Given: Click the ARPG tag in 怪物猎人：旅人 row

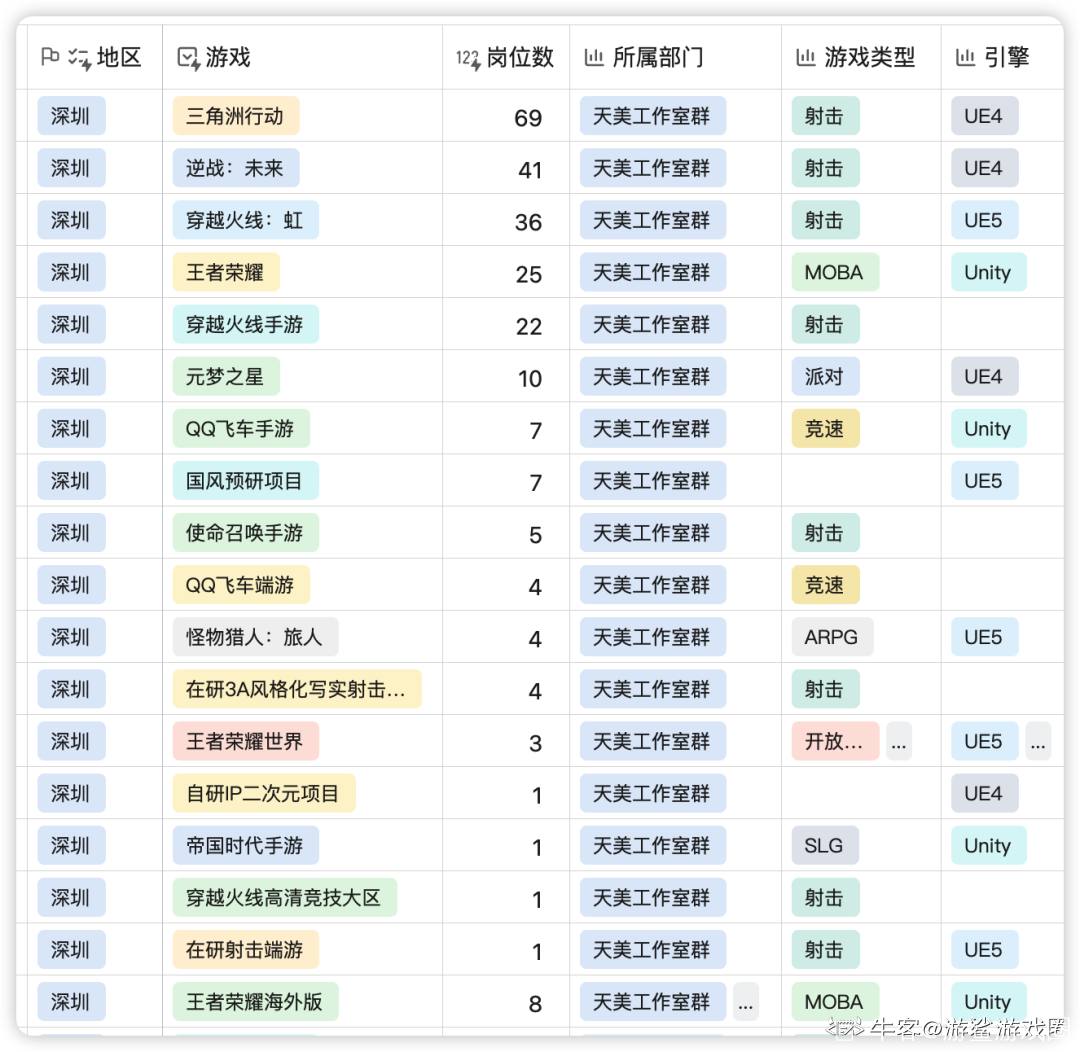Looking at the screenshot, I should 832,637.
